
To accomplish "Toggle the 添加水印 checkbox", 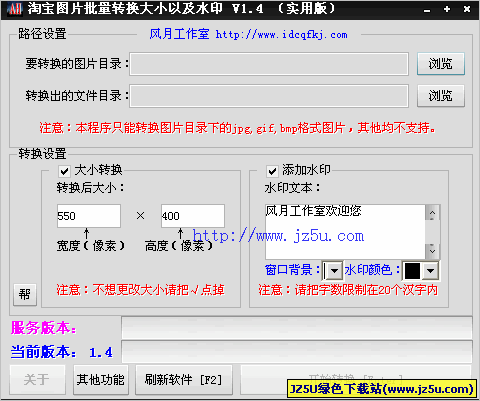I will [272, 171].
